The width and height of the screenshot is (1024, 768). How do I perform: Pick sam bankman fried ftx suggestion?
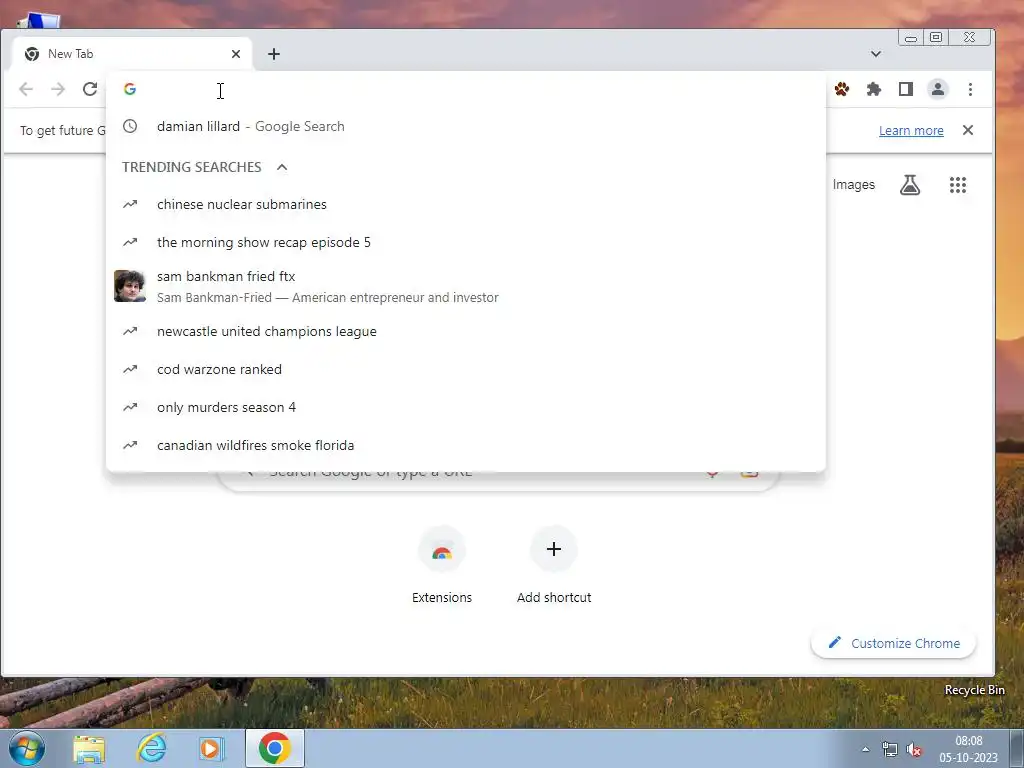pyautogui.click(x=466, y=286)
